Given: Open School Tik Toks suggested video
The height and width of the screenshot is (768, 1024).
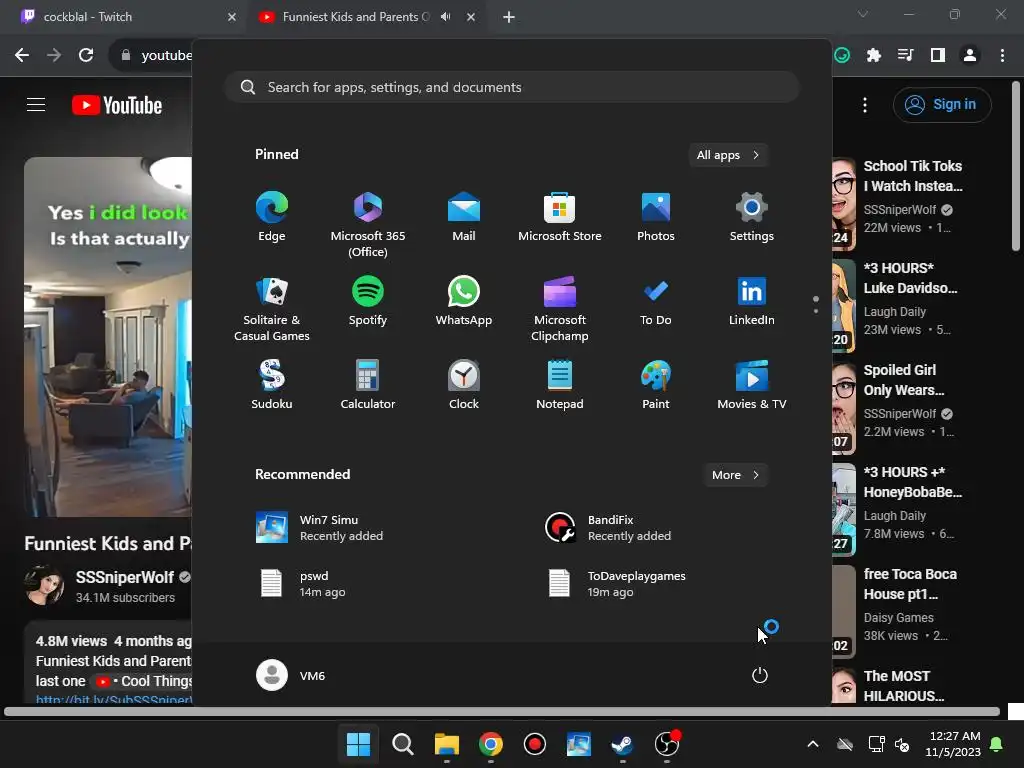Looking at the screenshot, I should point(912,176).
